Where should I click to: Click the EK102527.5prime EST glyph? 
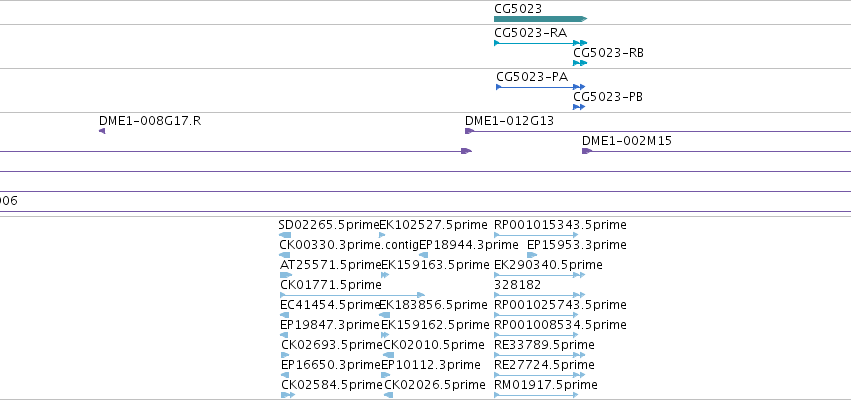[x=382, y=235]
